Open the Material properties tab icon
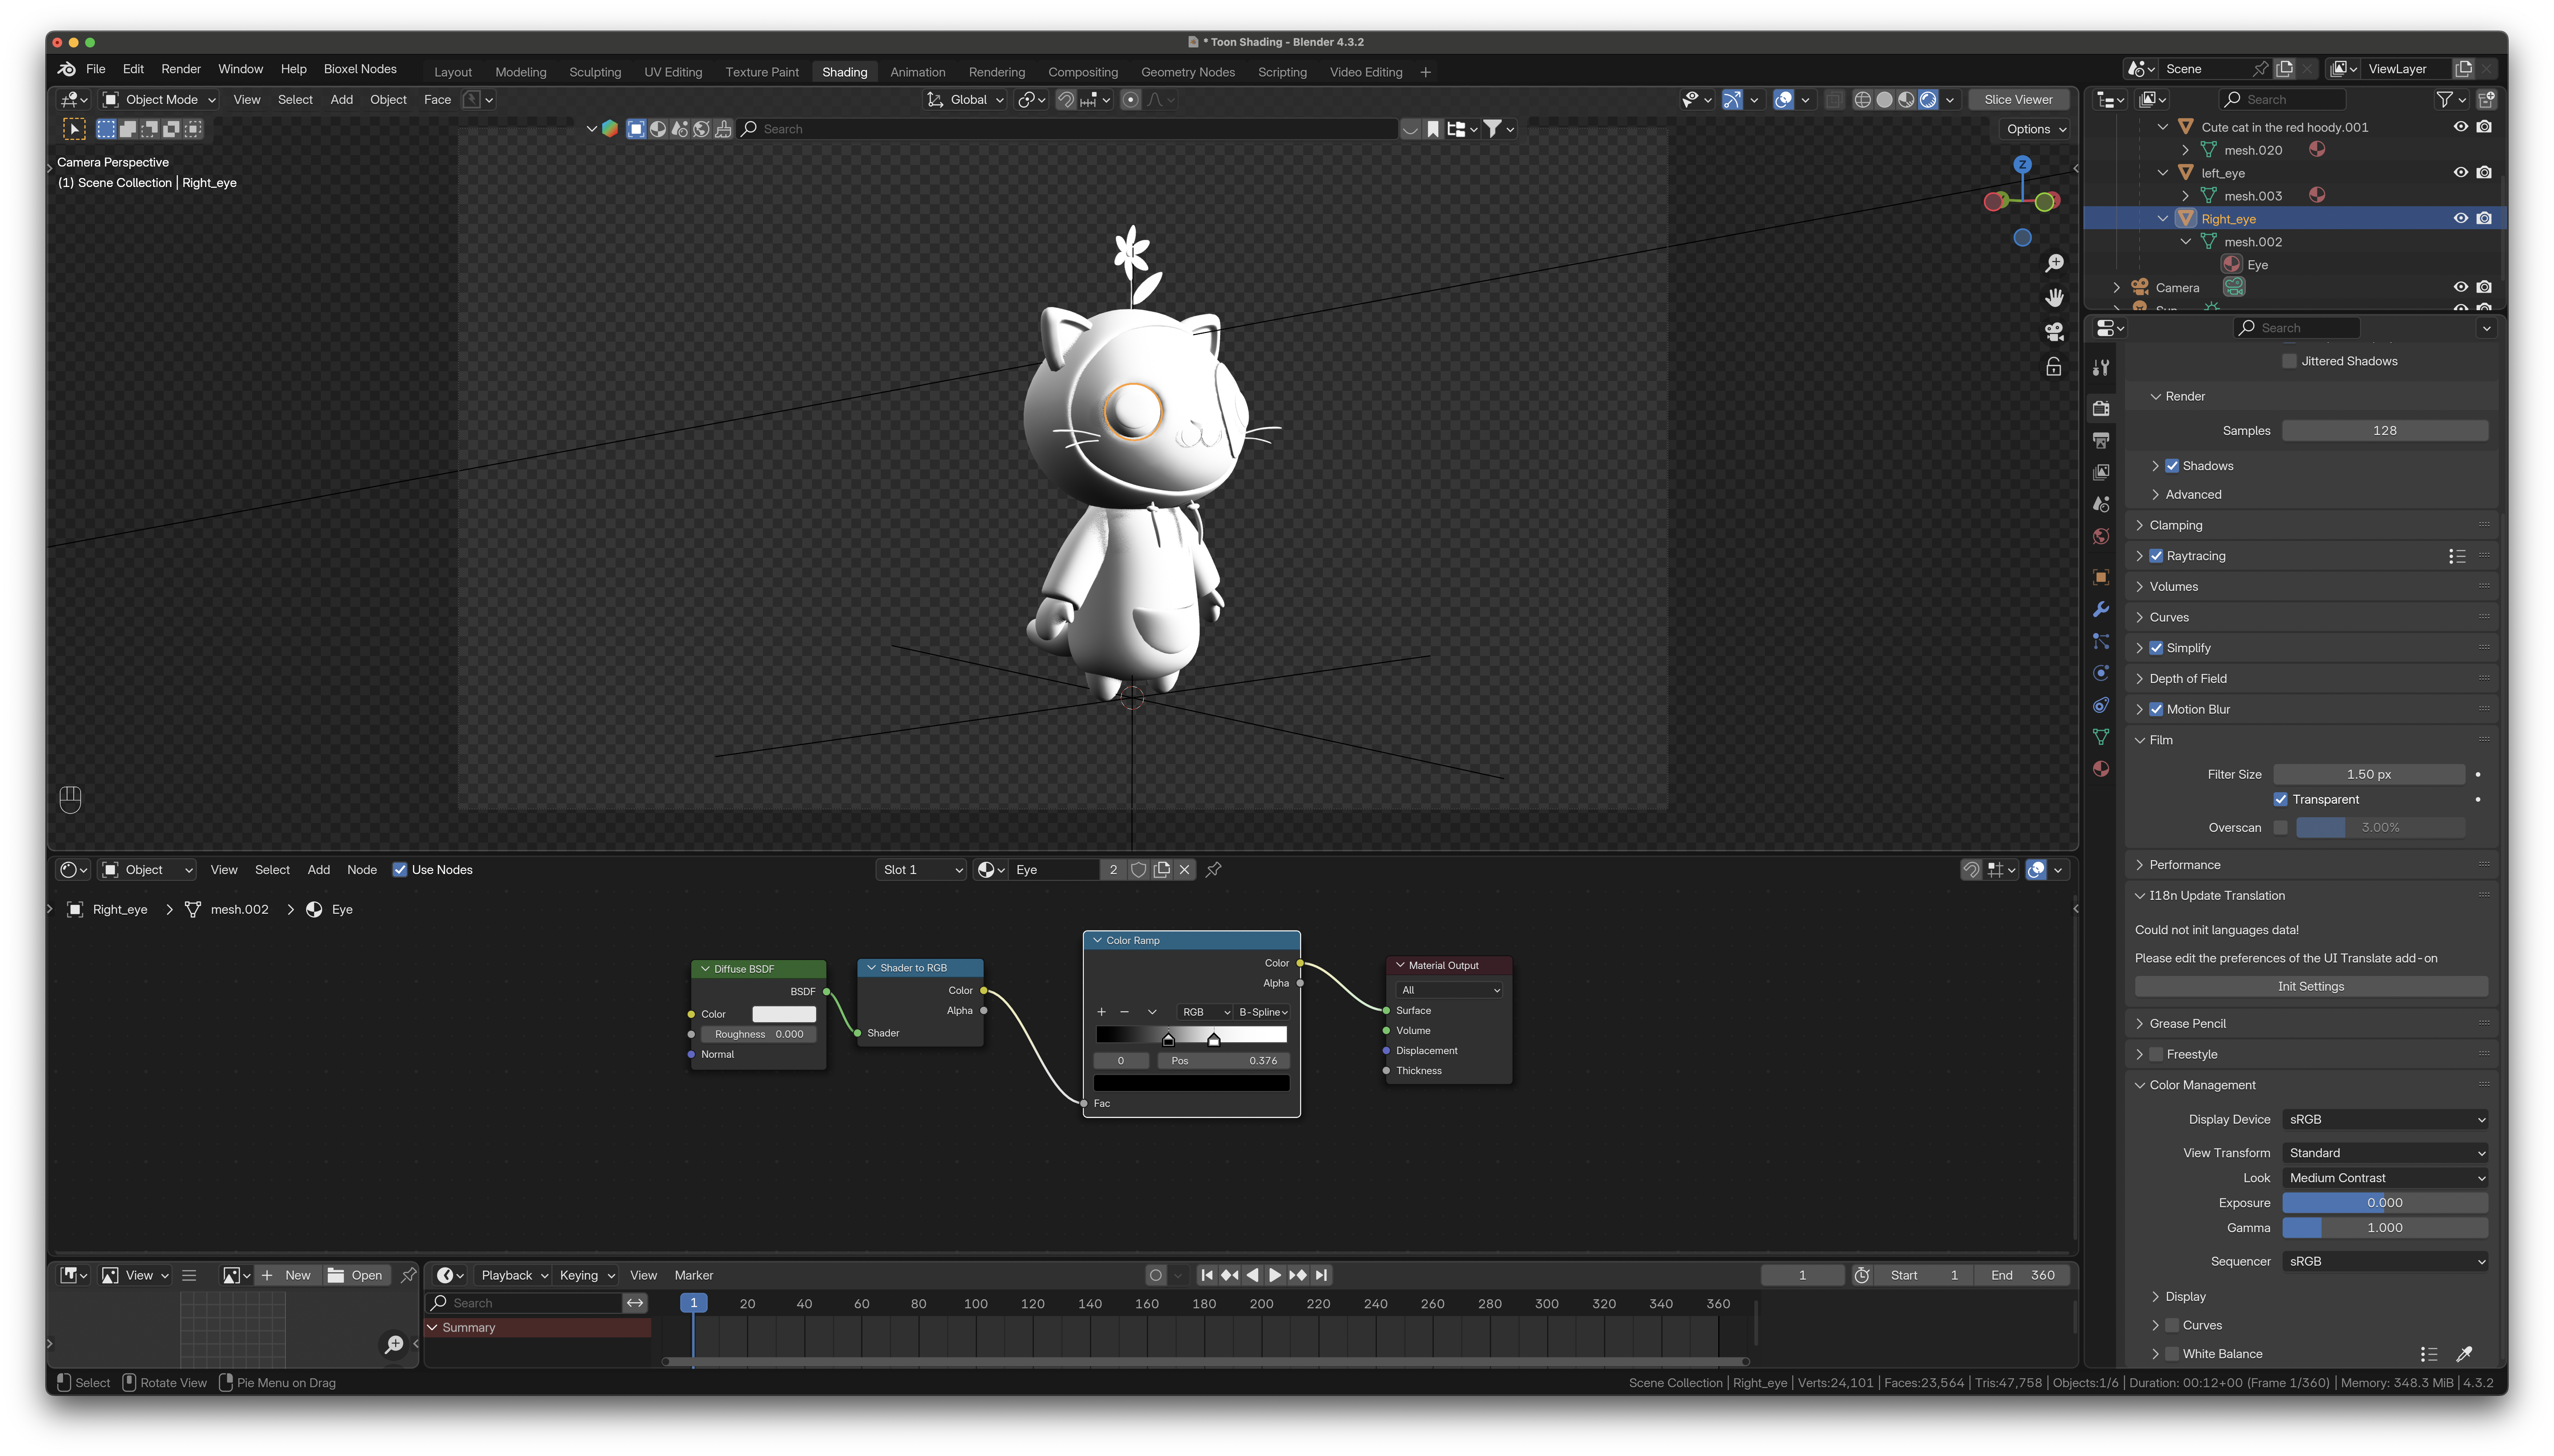This screenshot has height=1456, width=2554. [x=2101, y=768]
